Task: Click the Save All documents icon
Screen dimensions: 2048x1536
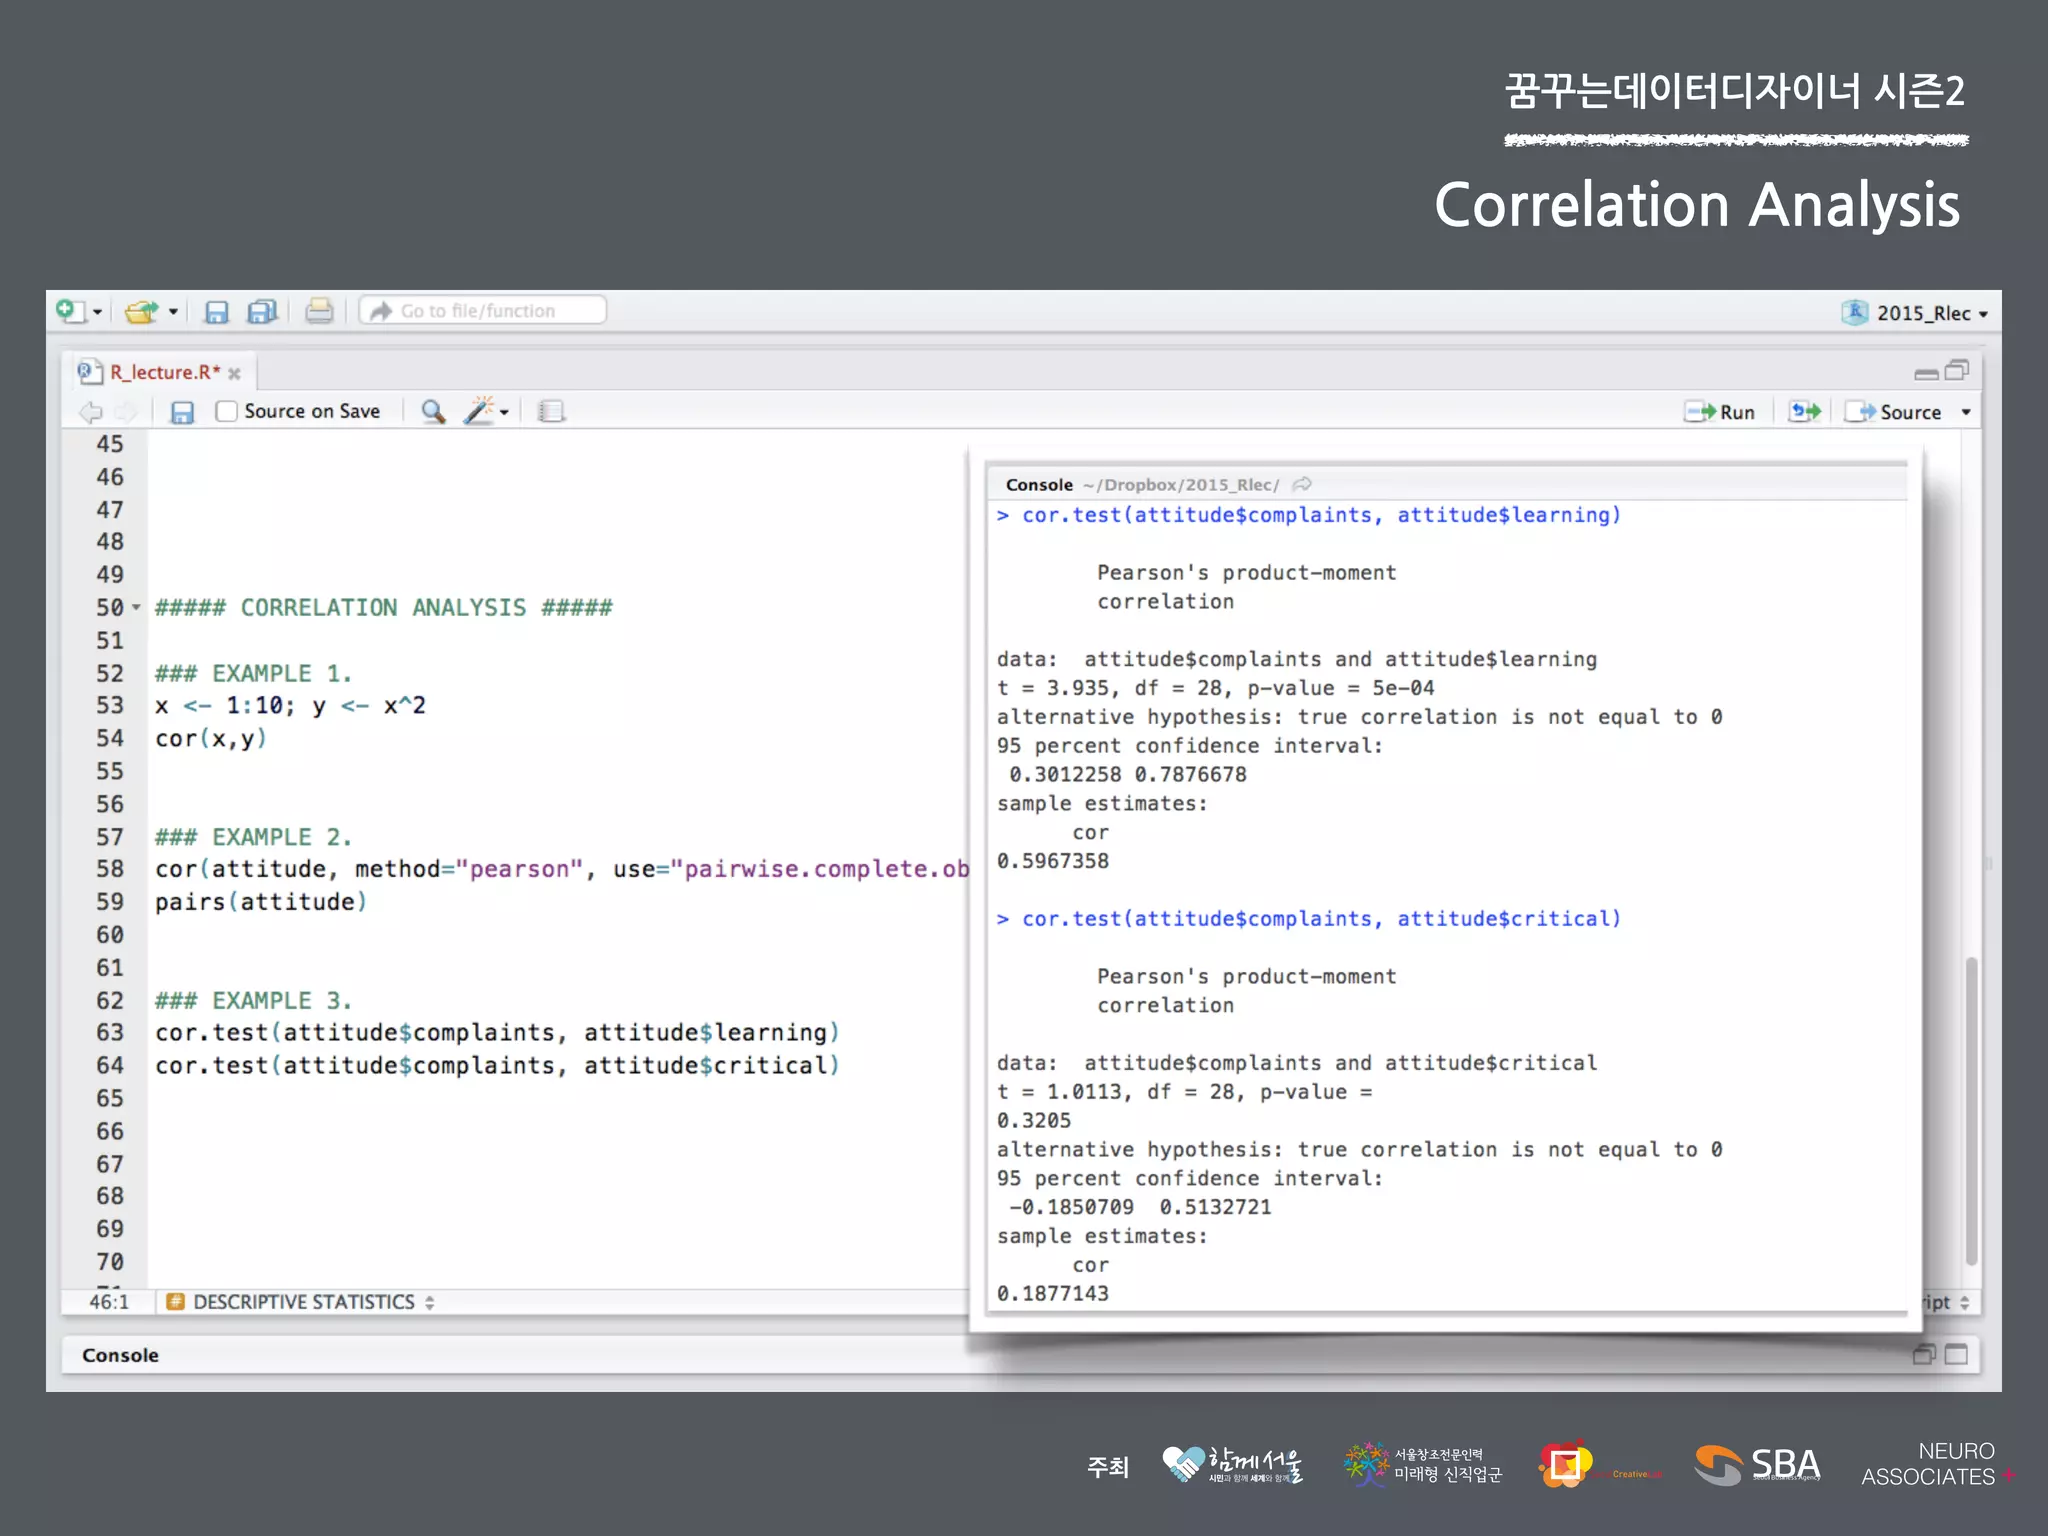Action: (x=262, y=312)
